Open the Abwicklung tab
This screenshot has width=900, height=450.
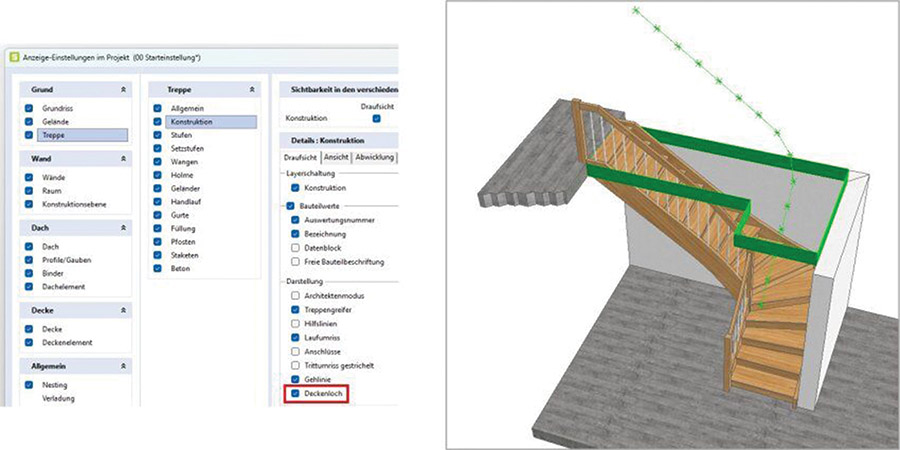point(374,157)
